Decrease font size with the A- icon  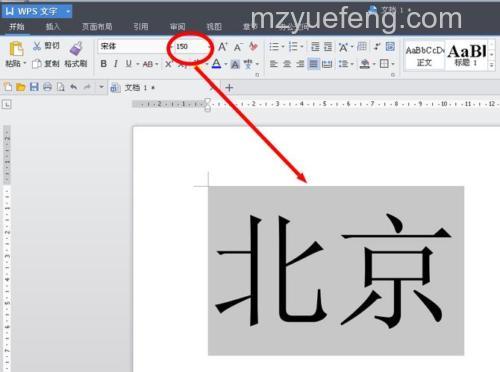[x=238, y=47]
